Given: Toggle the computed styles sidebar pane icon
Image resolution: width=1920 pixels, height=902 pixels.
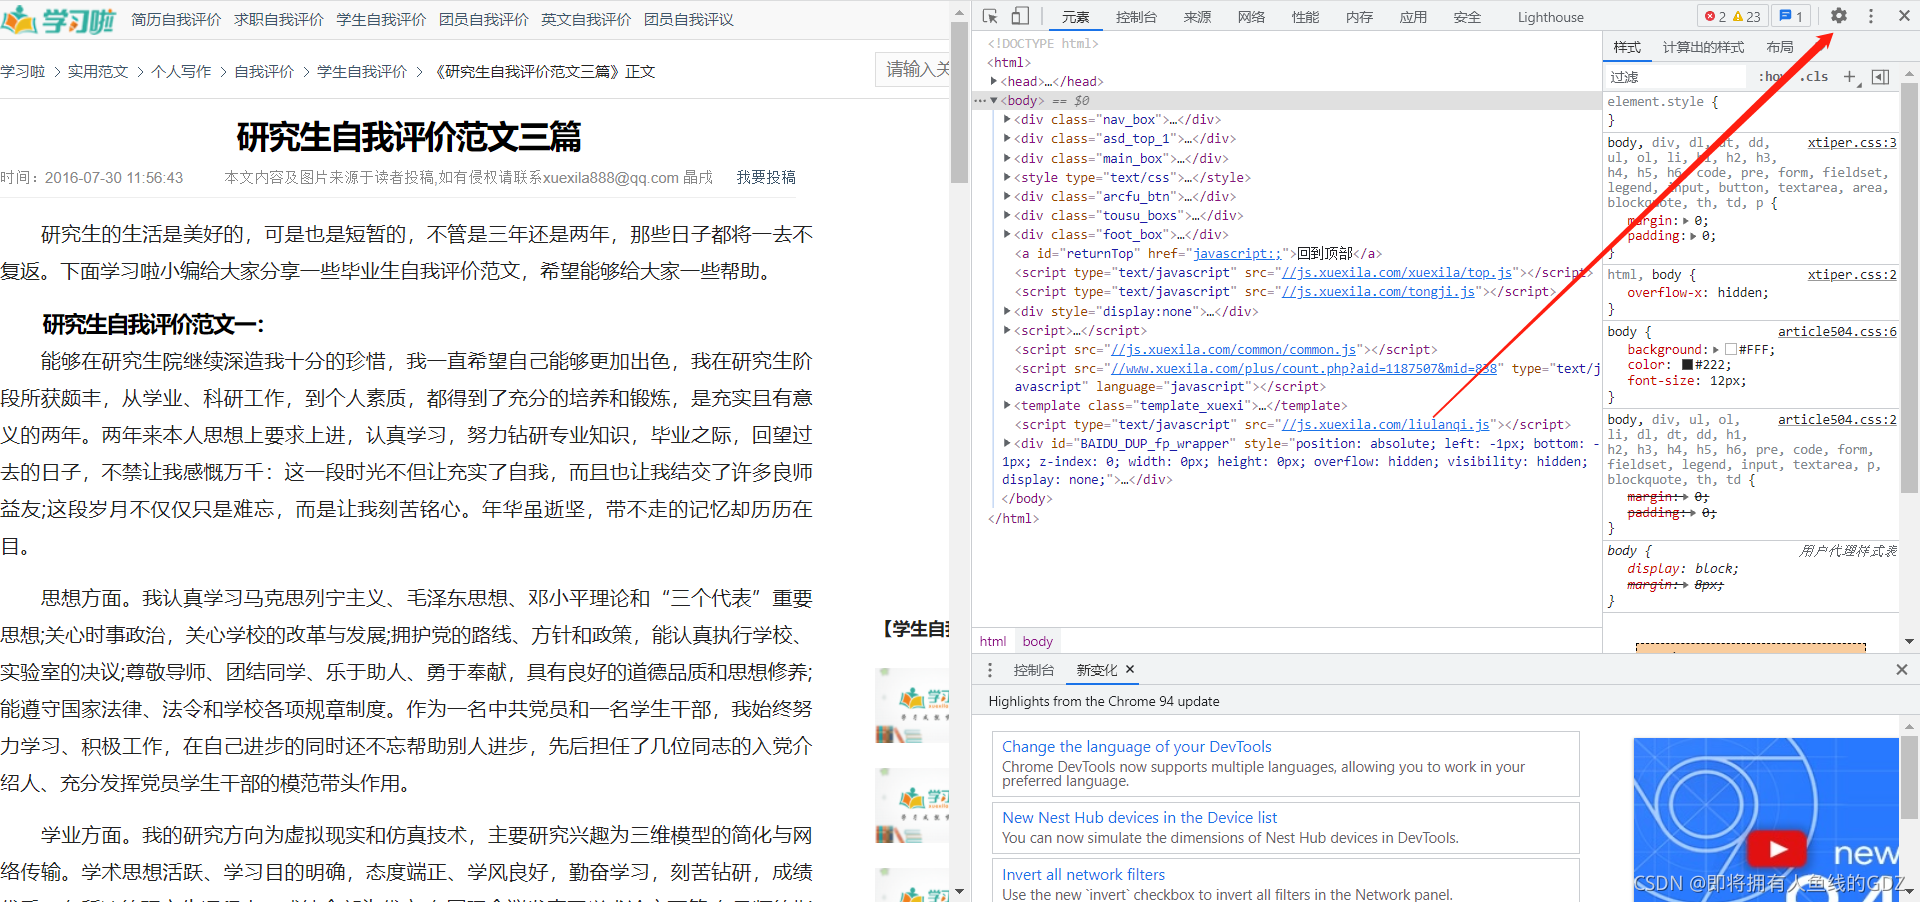Looking at the screenshot, I should tap(1880, 77).
